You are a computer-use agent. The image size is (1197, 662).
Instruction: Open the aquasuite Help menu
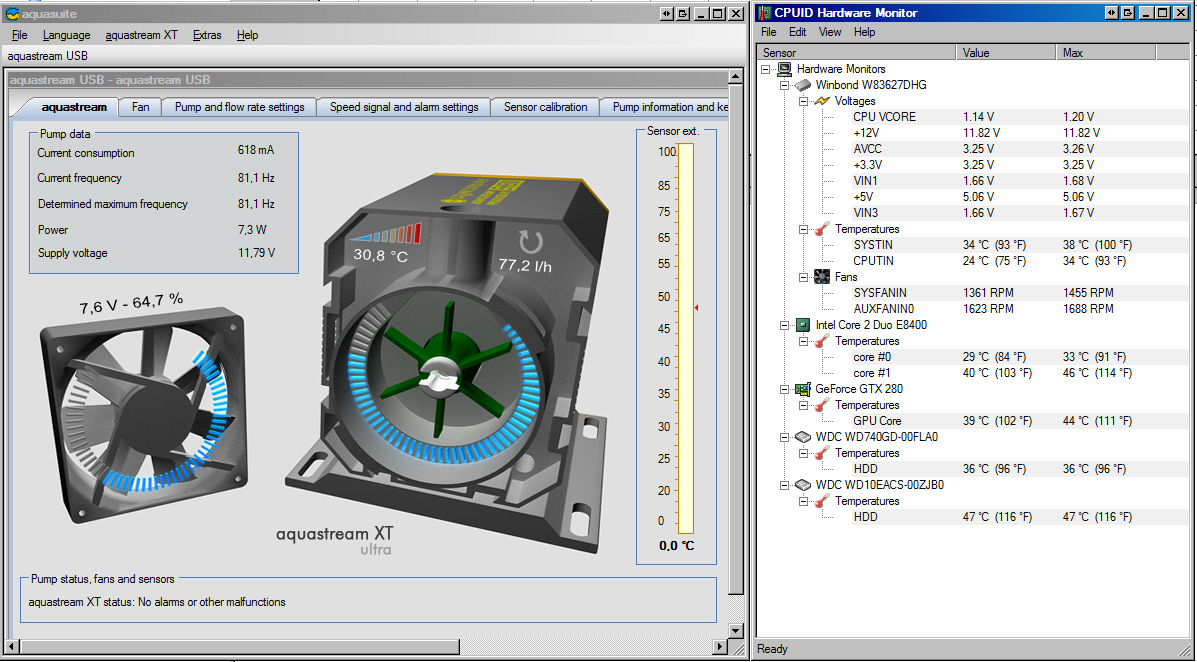tap(247, 35)
